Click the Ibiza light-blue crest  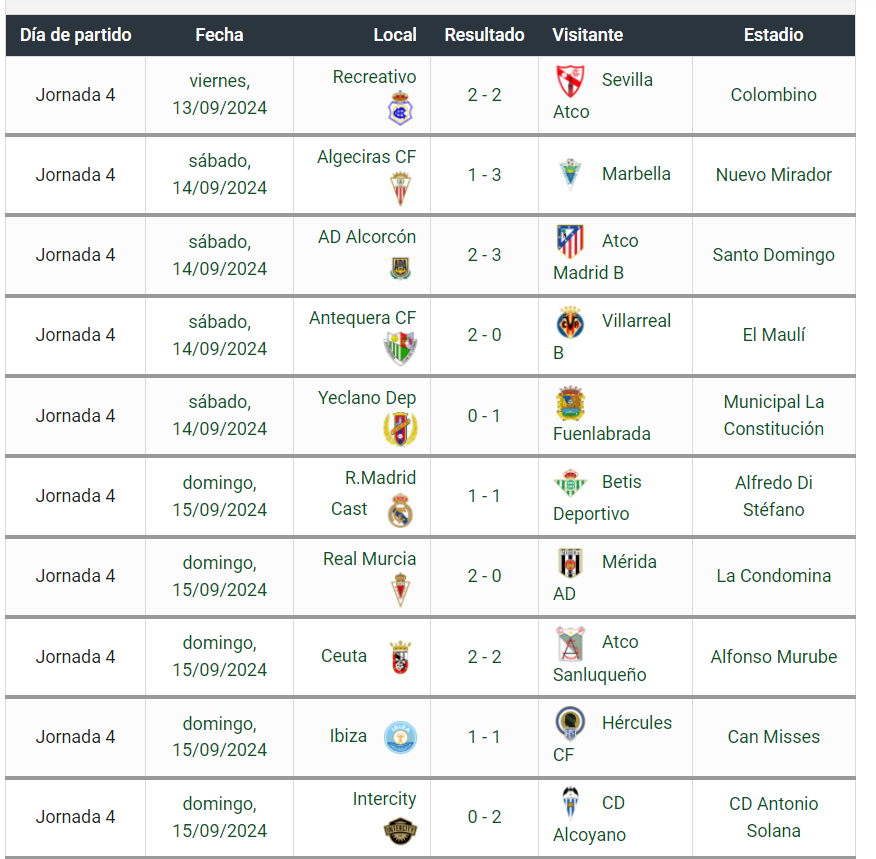400,737
